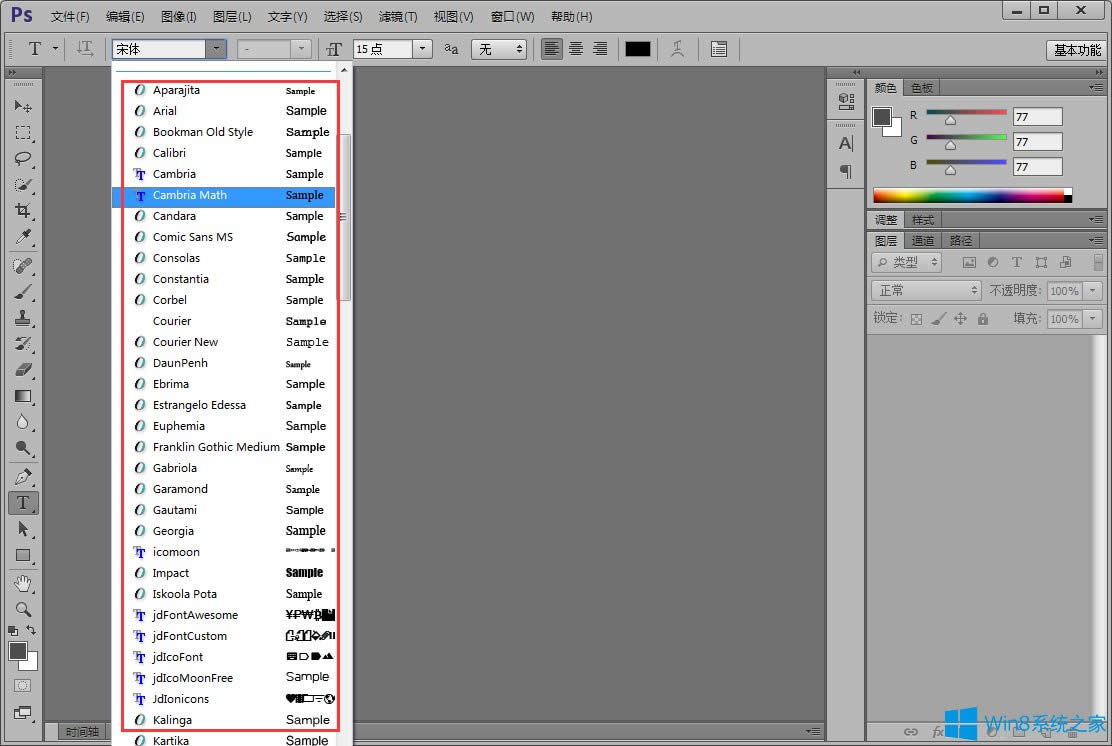Enable center text alignment

tap(576, 49)
